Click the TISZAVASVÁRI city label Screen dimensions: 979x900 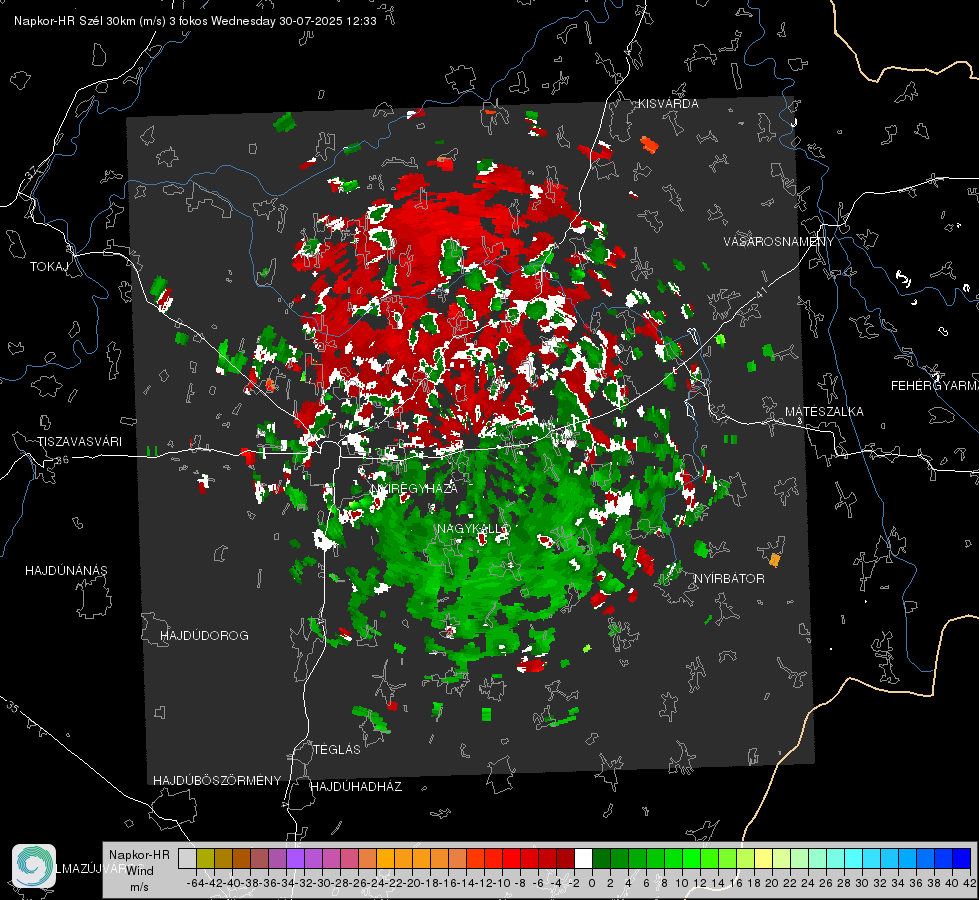pos(79,442)
